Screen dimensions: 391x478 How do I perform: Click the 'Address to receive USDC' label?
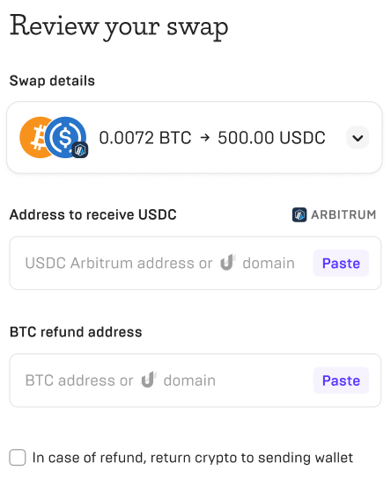click(x=93, y=214)
